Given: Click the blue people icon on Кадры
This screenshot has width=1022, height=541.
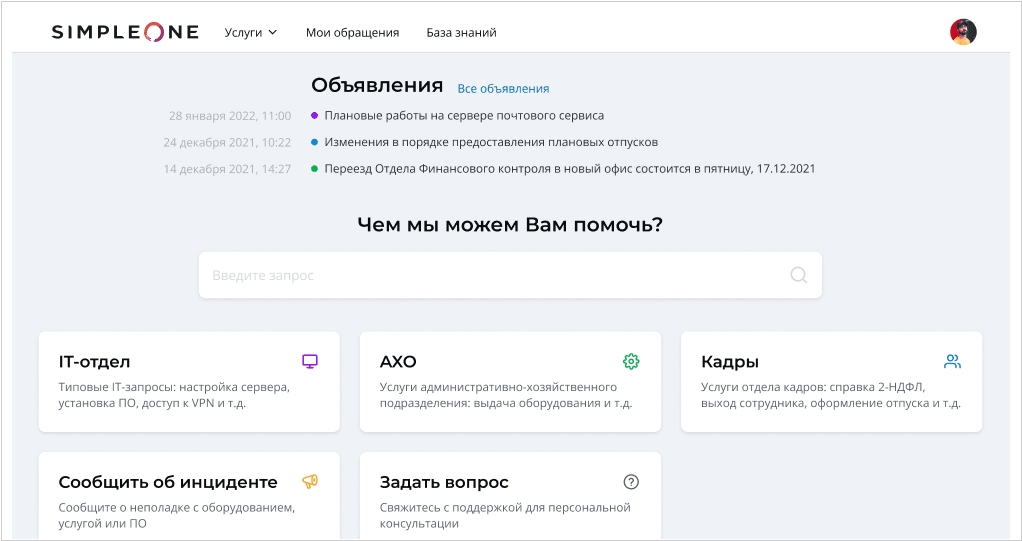Looking at the screenshot, I should [x=952, y=361].
